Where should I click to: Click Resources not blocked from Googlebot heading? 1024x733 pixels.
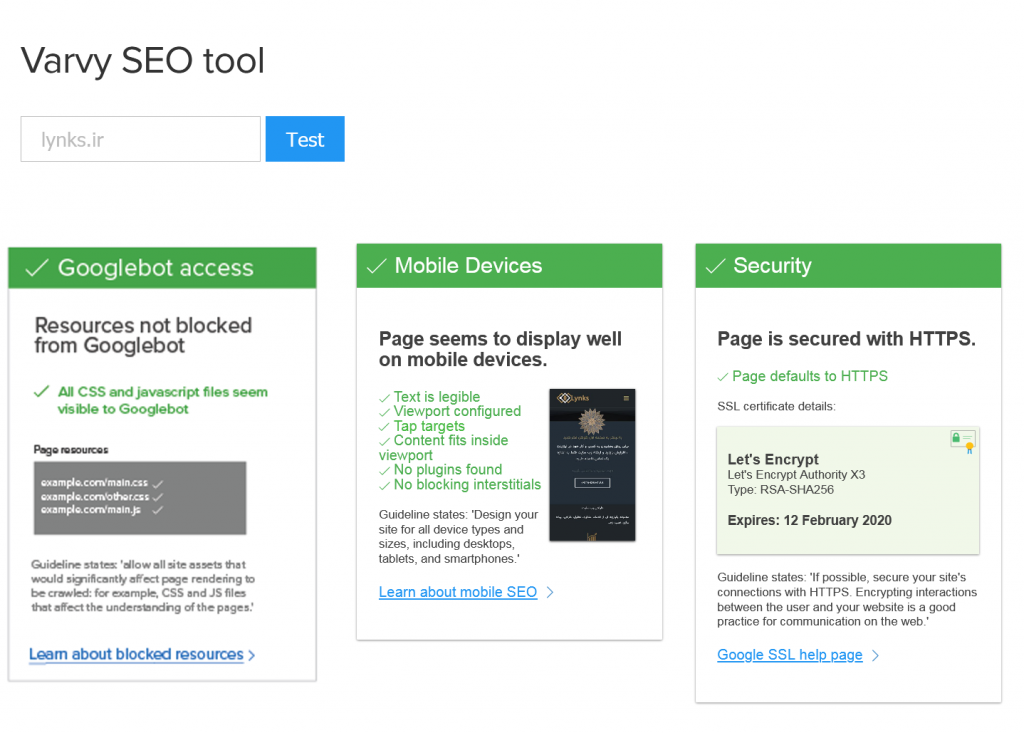pos(143,335)
